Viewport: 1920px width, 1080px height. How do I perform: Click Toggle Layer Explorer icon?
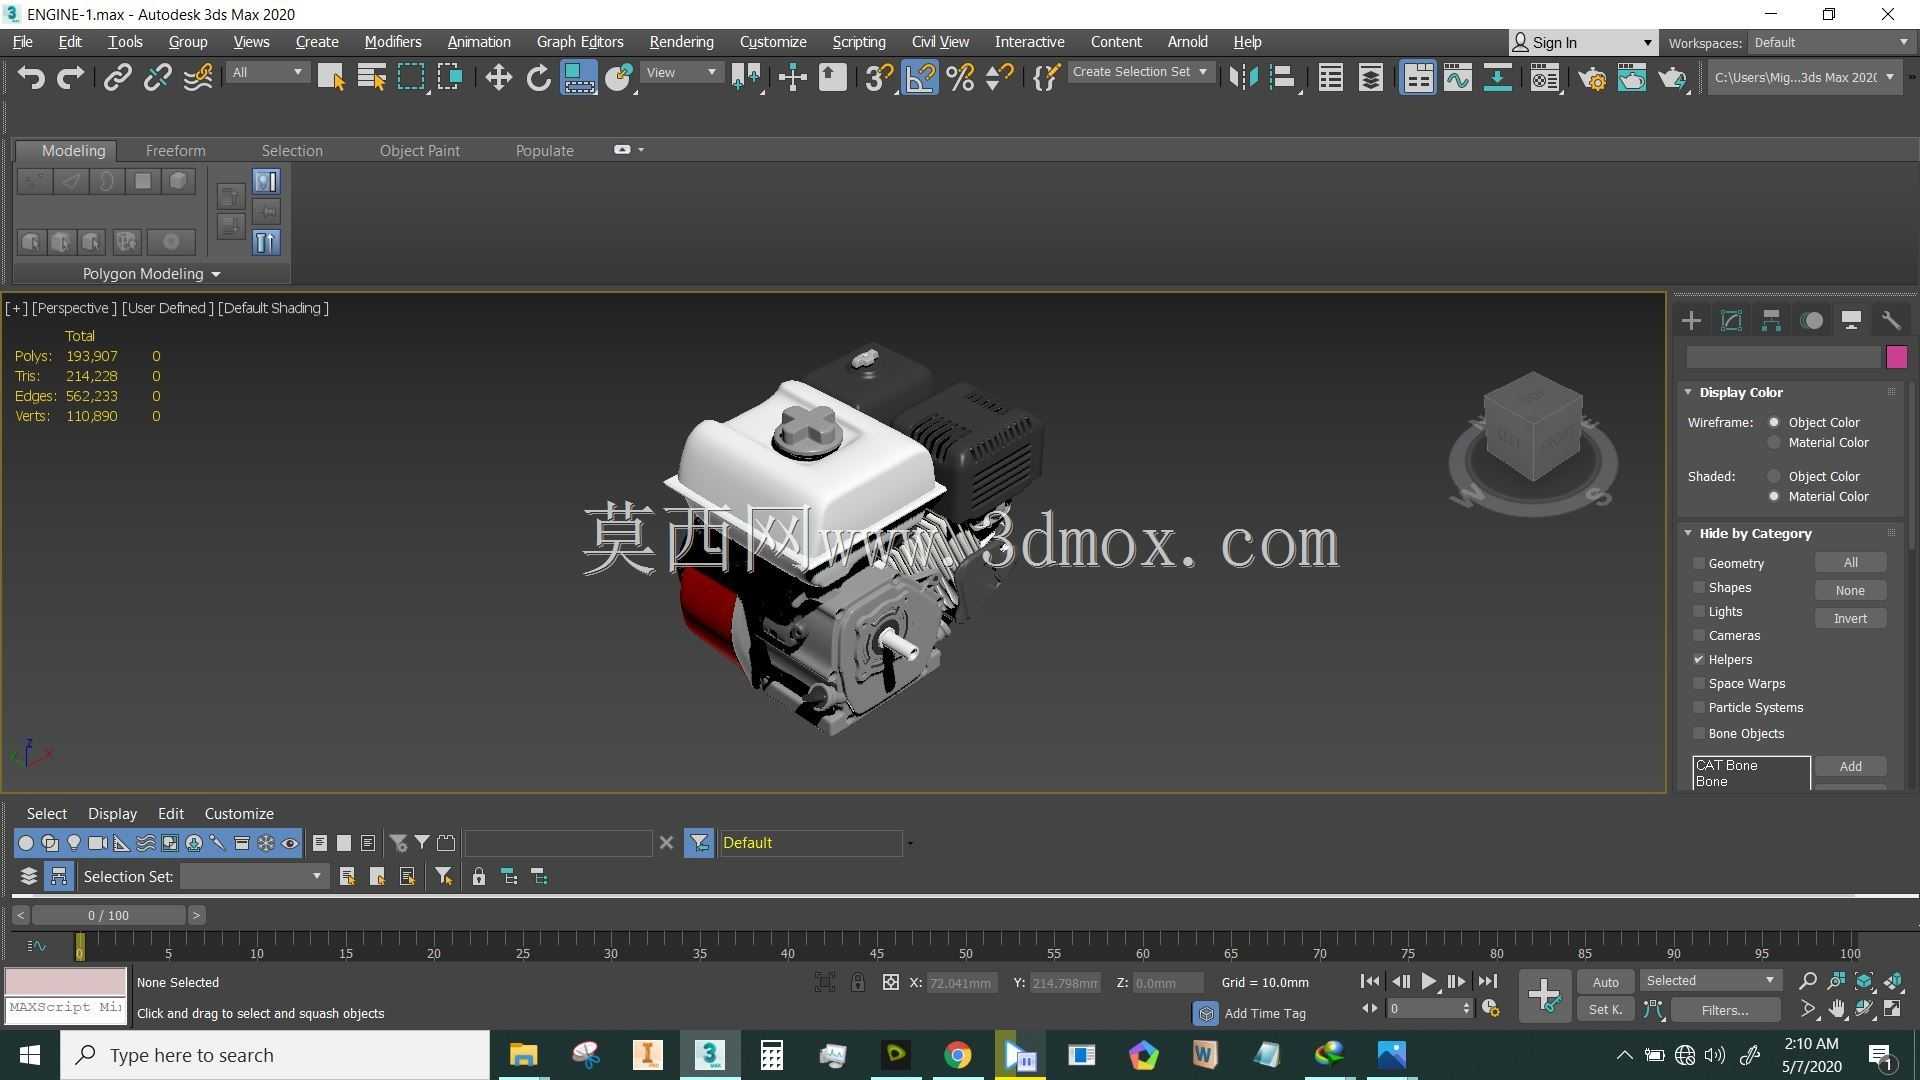[1370, 77]
